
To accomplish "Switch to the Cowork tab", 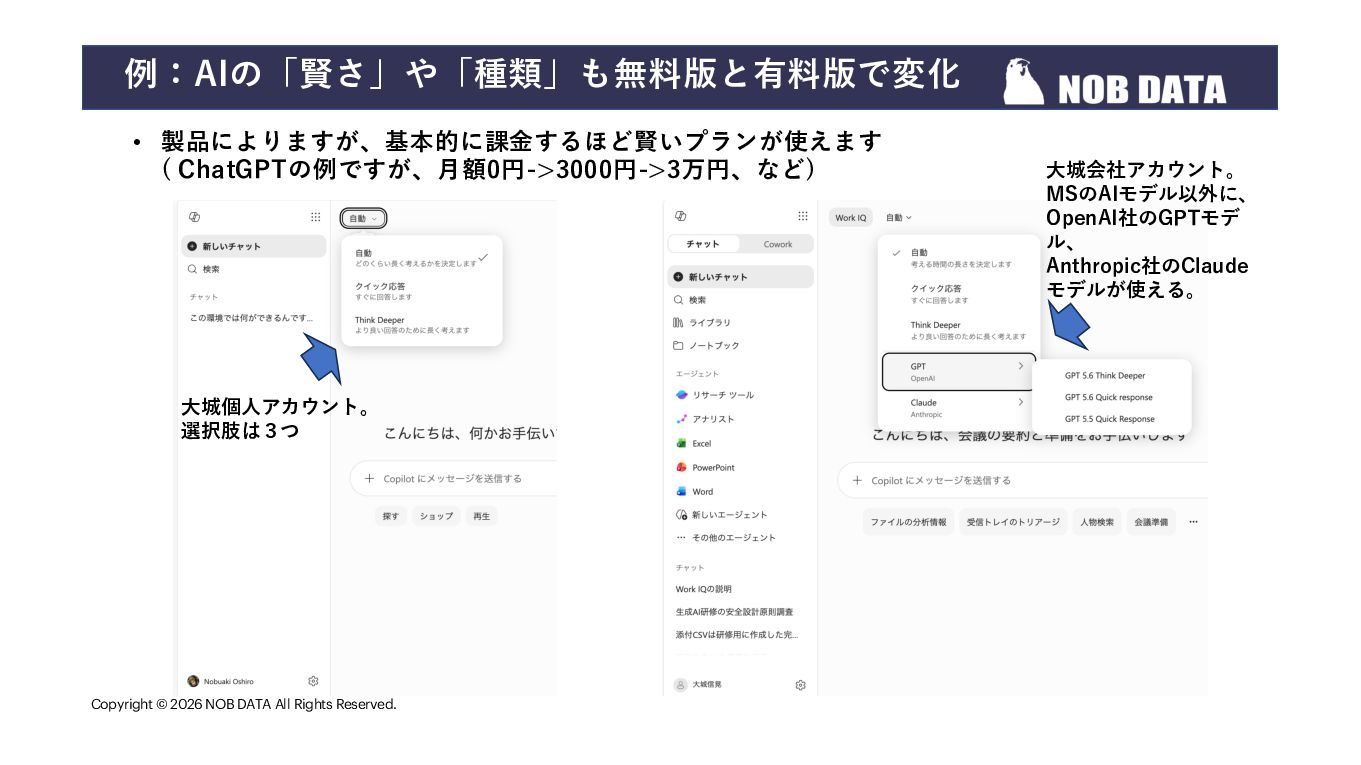I will 777,244.
